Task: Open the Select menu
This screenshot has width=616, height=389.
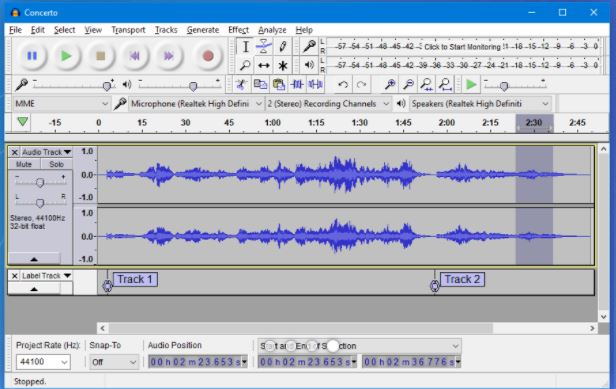Action: pyautogui.click(x=64, y=30)
